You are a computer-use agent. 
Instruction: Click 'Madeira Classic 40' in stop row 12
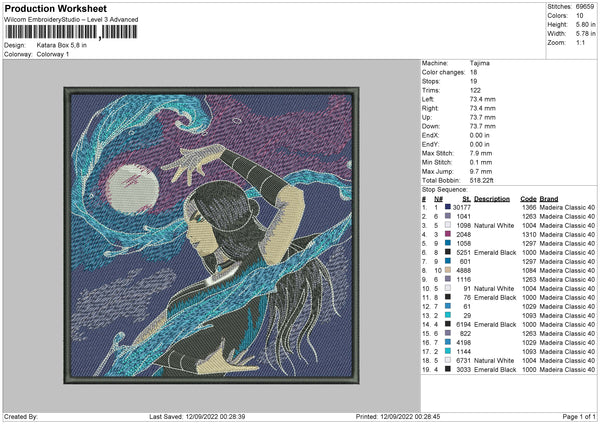(567, 307)
